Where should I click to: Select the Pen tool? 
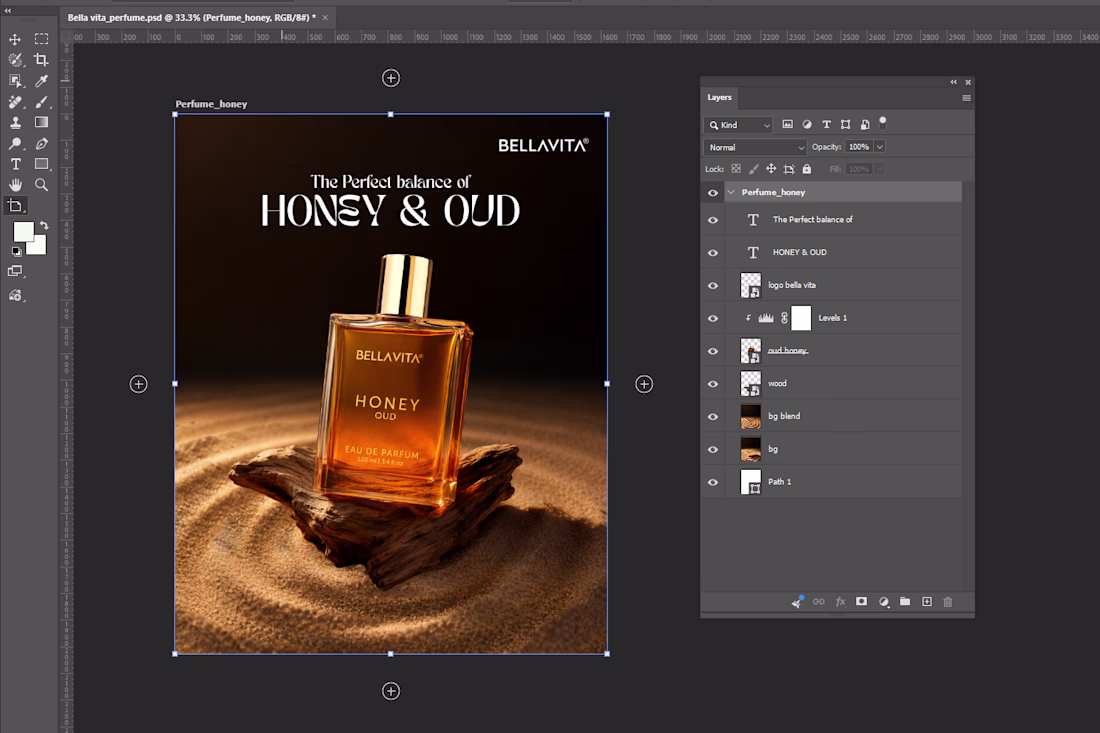(41, 144)
